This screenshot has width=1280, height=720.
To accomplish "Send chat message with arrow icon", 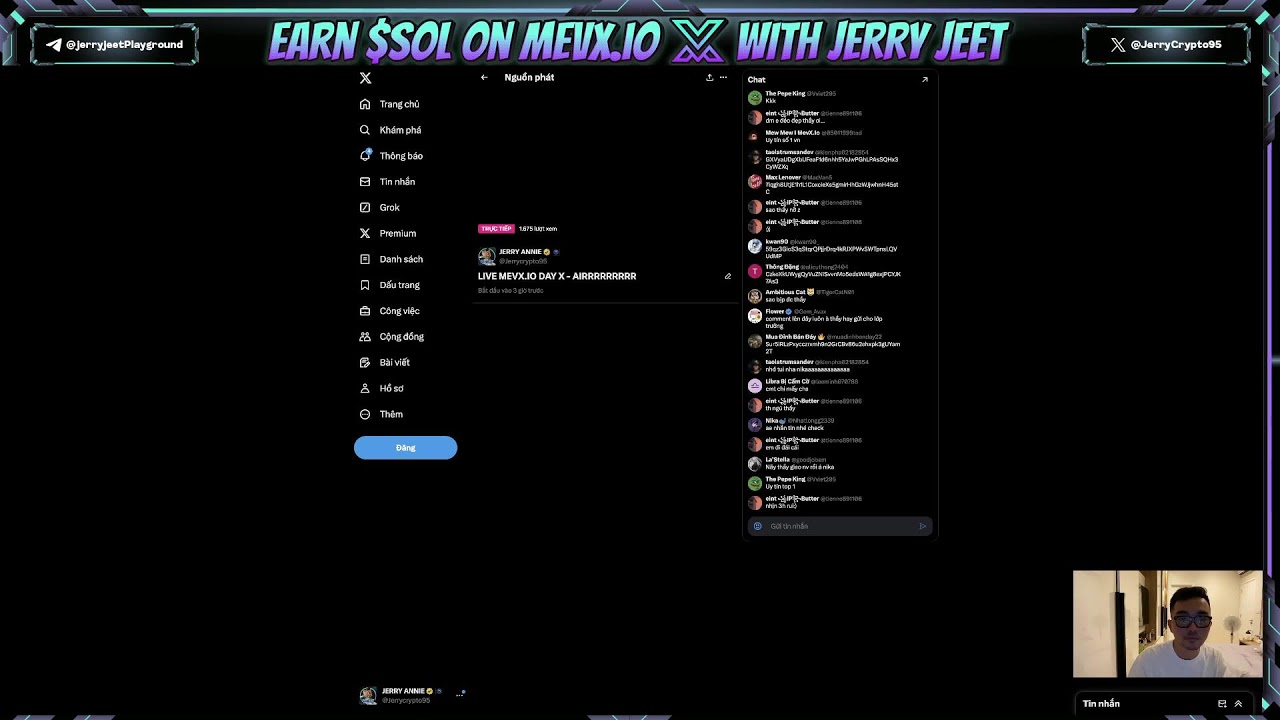I will 923,526.
